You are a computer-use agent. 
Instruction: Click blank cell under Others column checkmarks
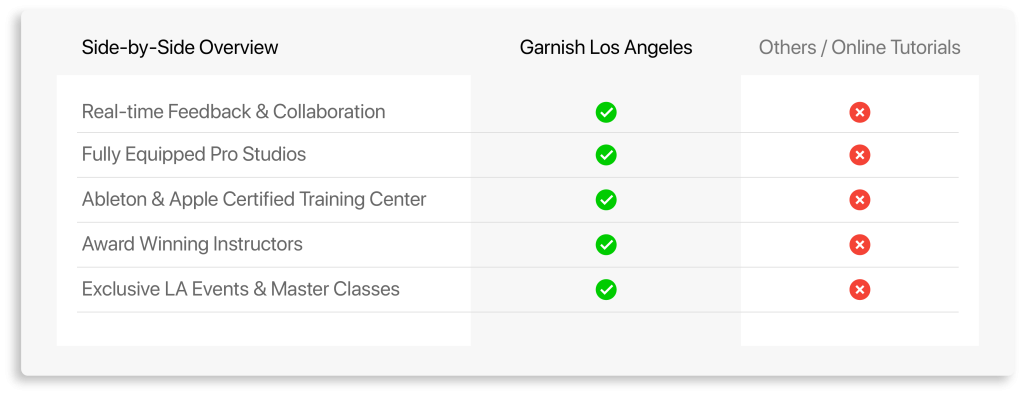[859, 329]
